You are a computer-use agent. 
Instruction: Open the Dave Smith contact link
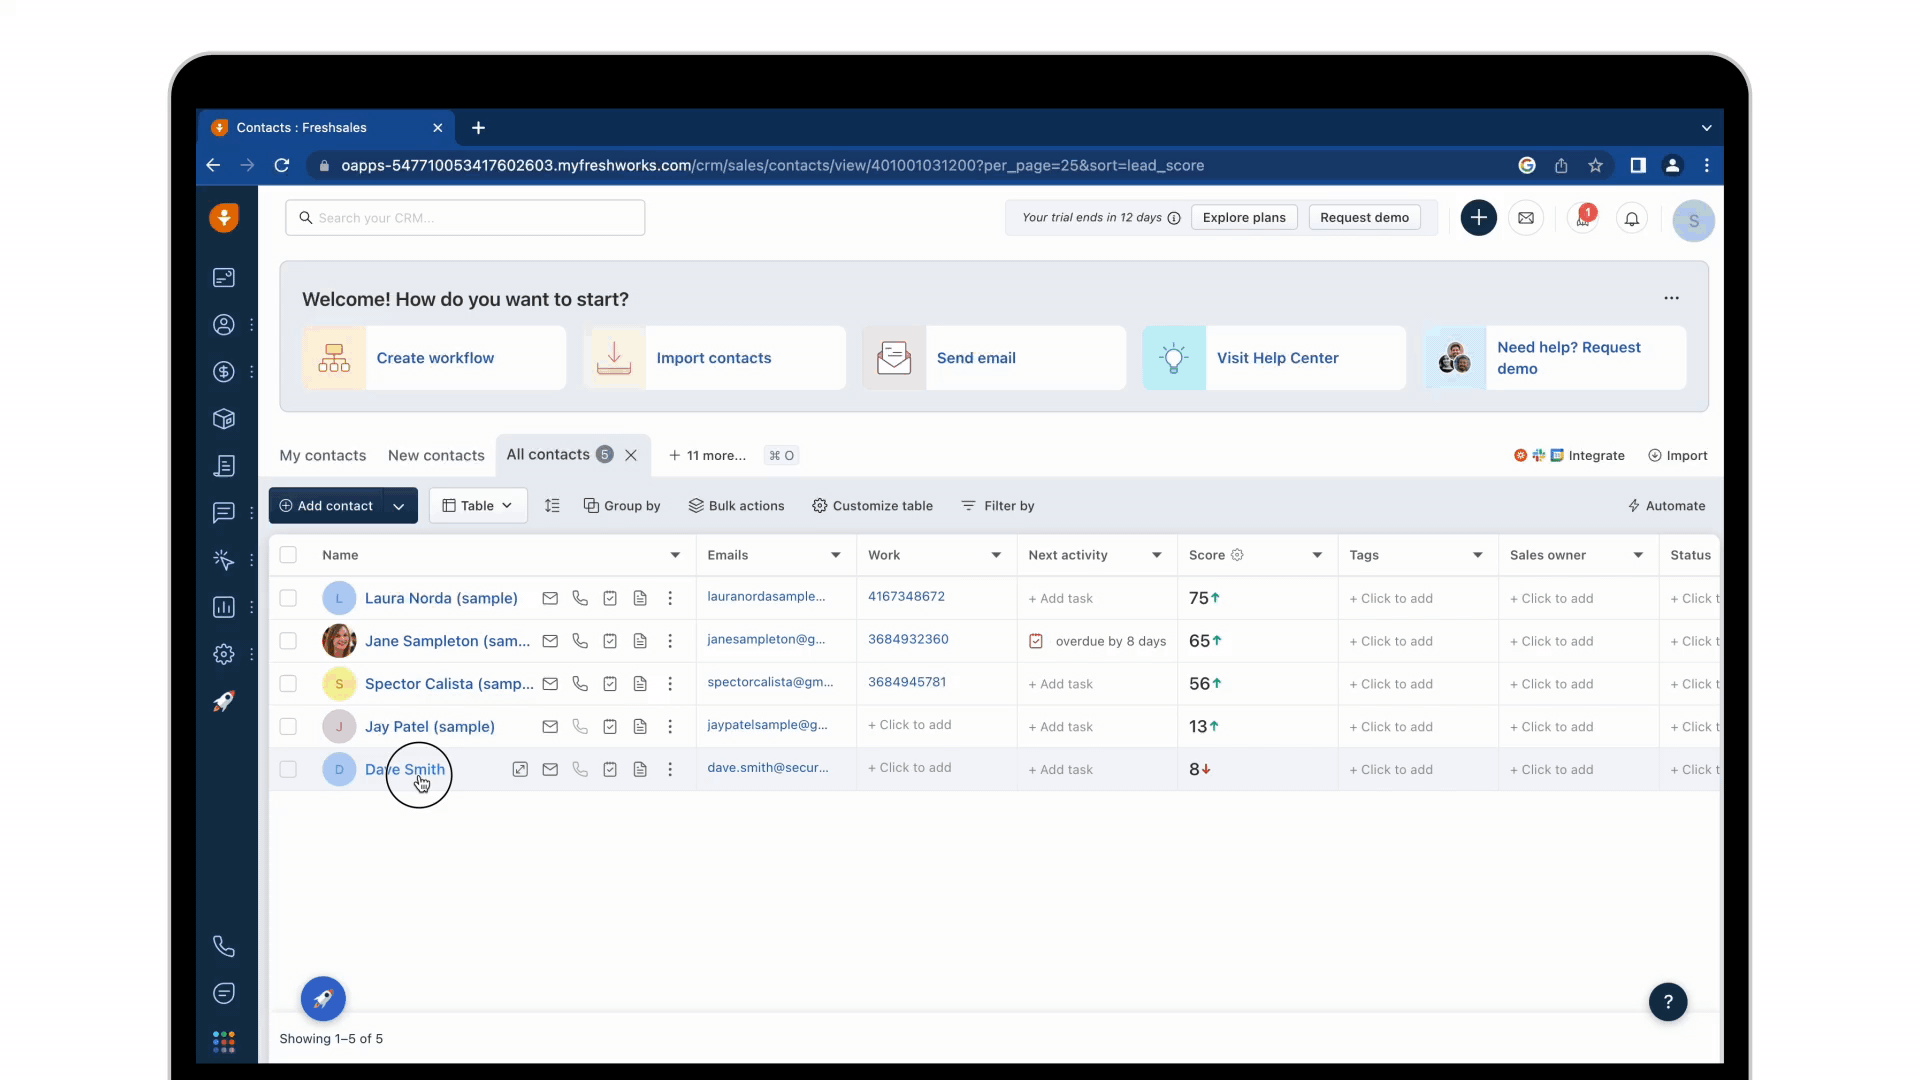click(x=405, y=769)
